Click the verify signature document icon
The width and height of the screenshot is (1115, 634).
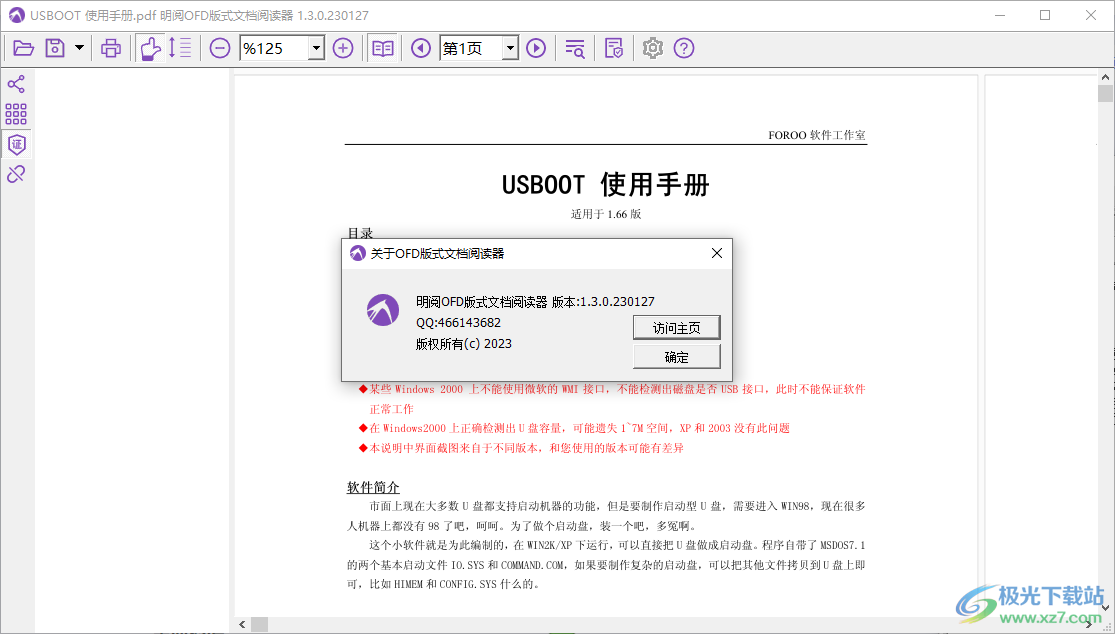click(614, 48)
